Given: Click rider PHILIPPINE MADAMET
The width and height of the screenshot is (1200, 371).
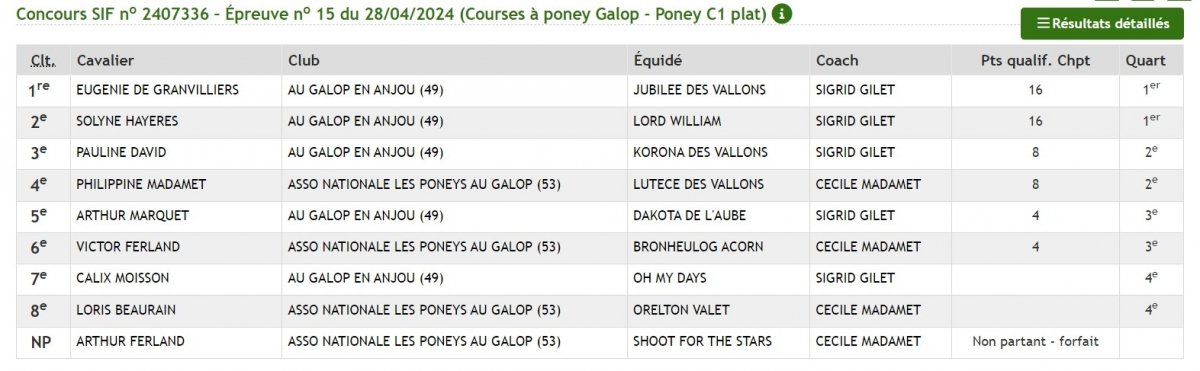Looking at the screenshot, I should [x=144, y=184].
